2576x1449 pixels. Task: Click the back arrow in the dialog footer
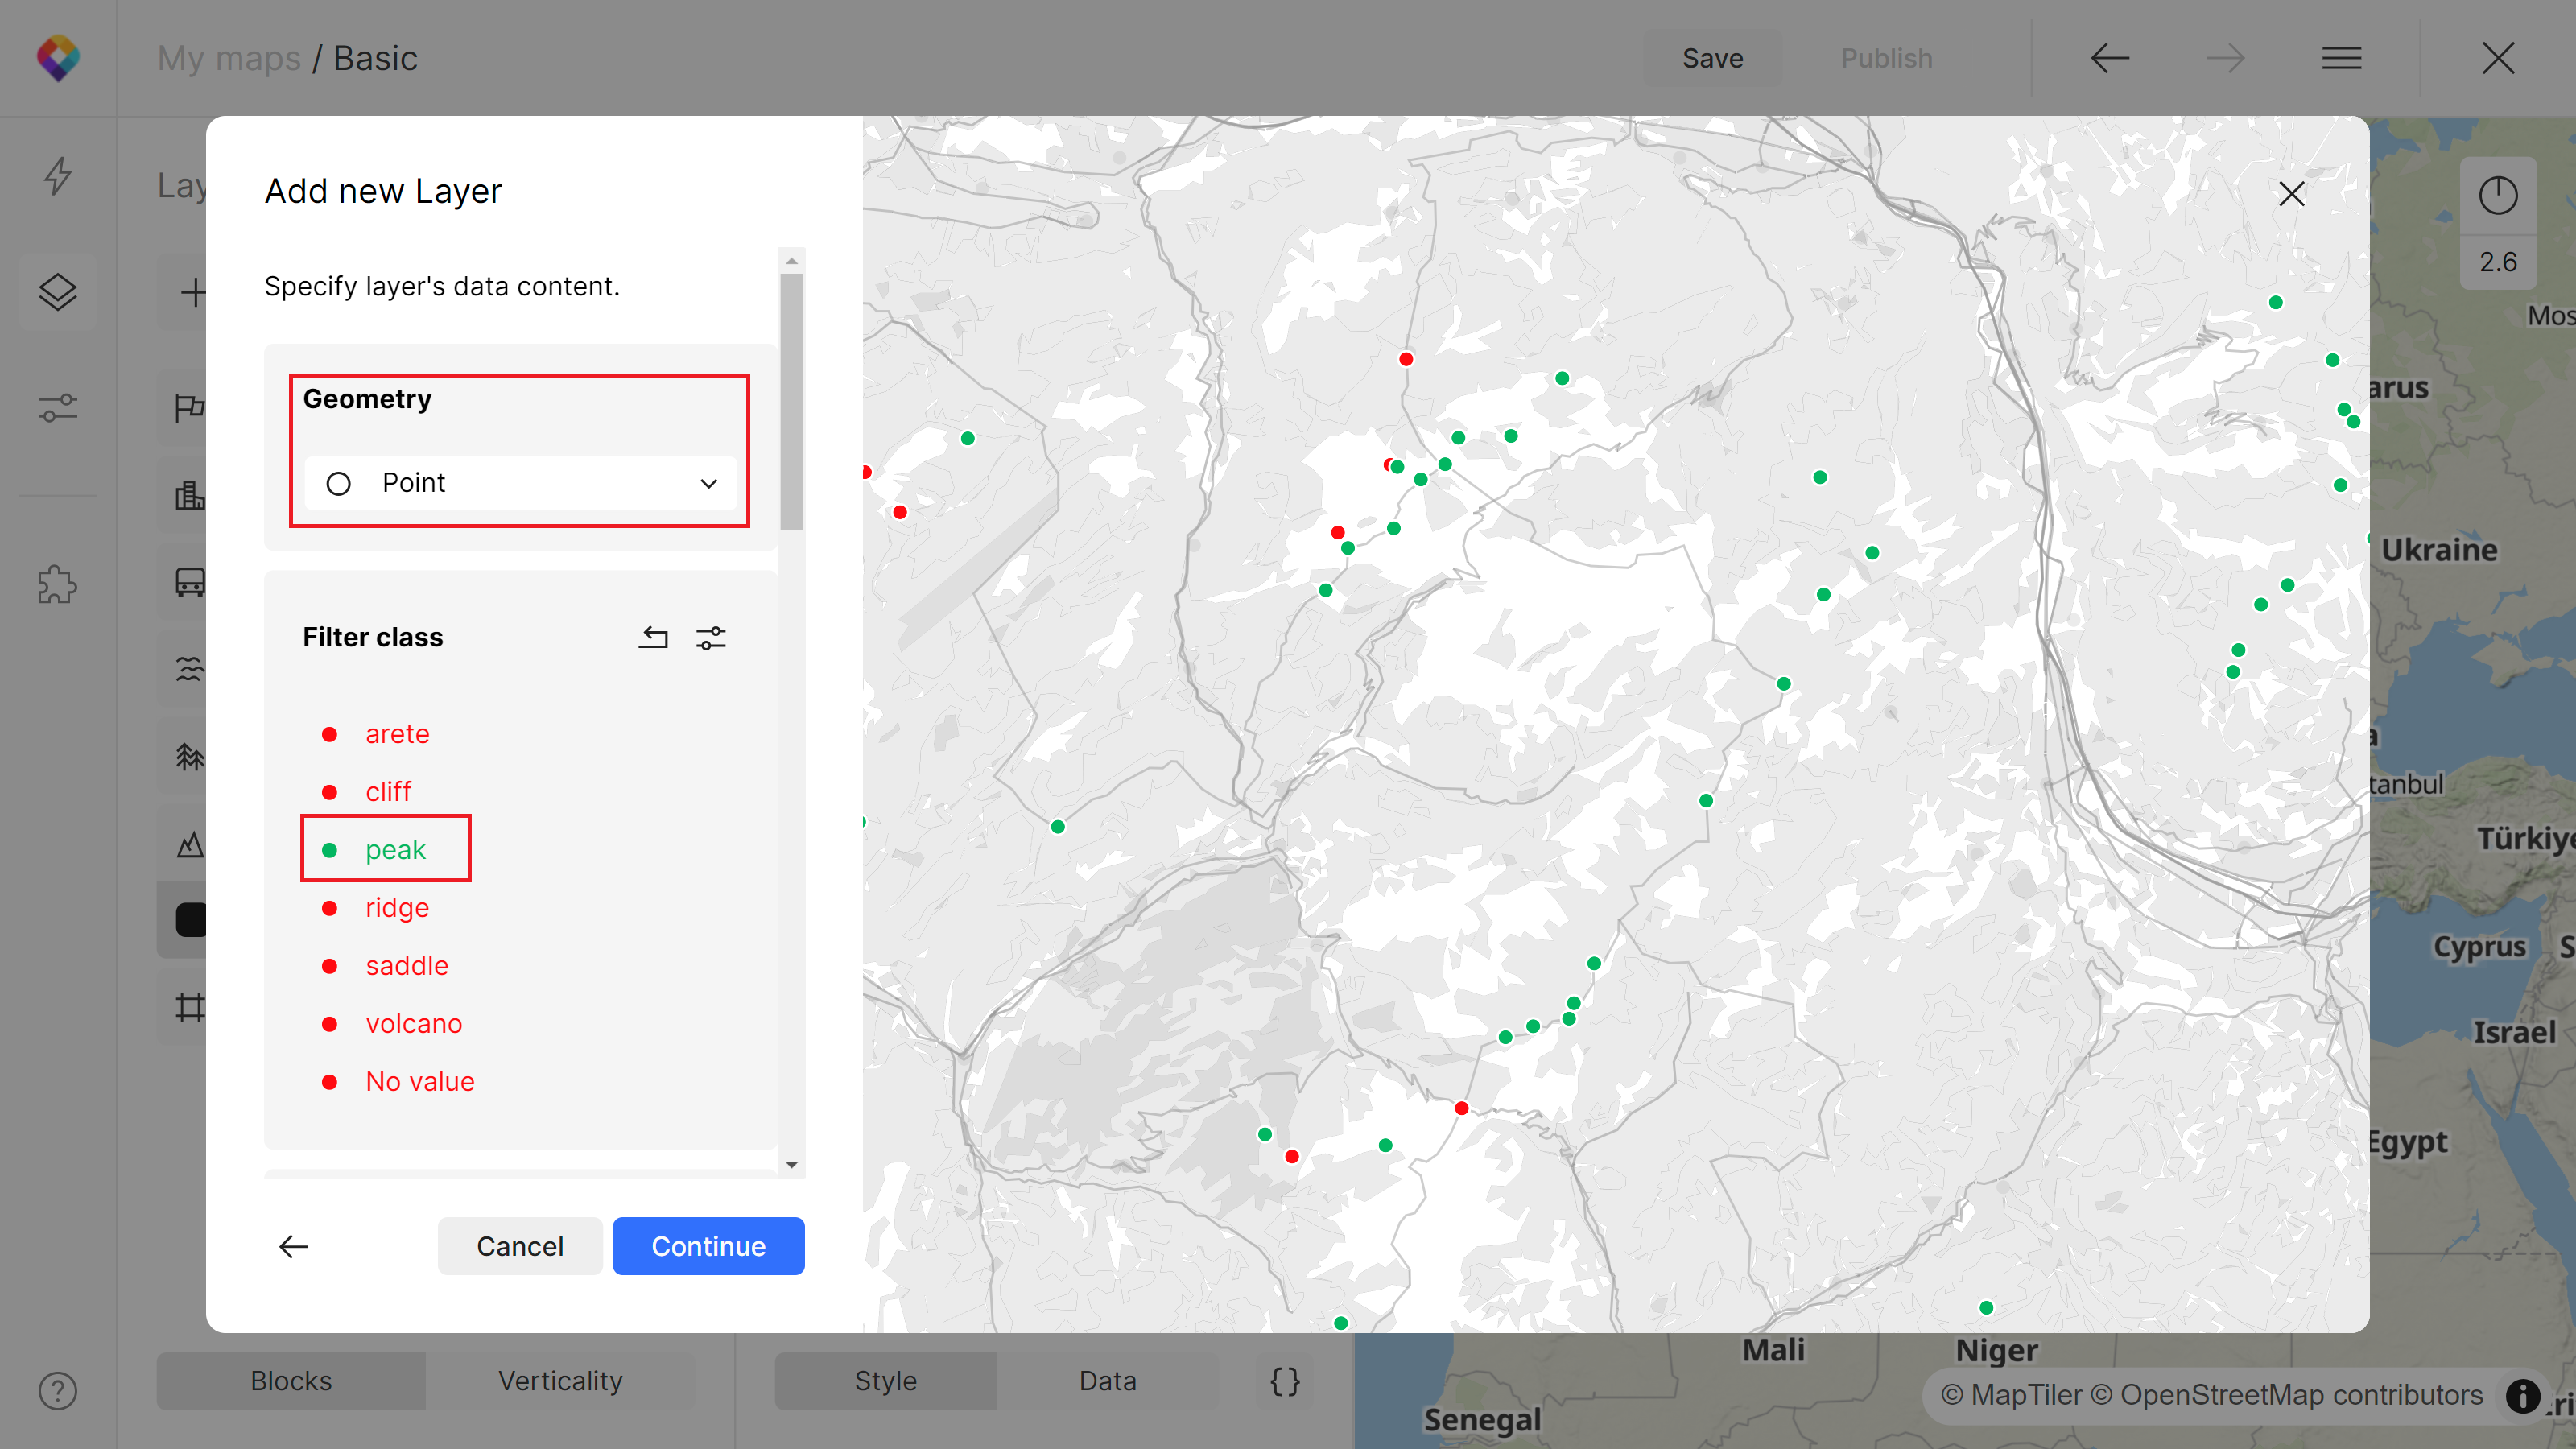pyautogui.click(x=293, y=1246)
